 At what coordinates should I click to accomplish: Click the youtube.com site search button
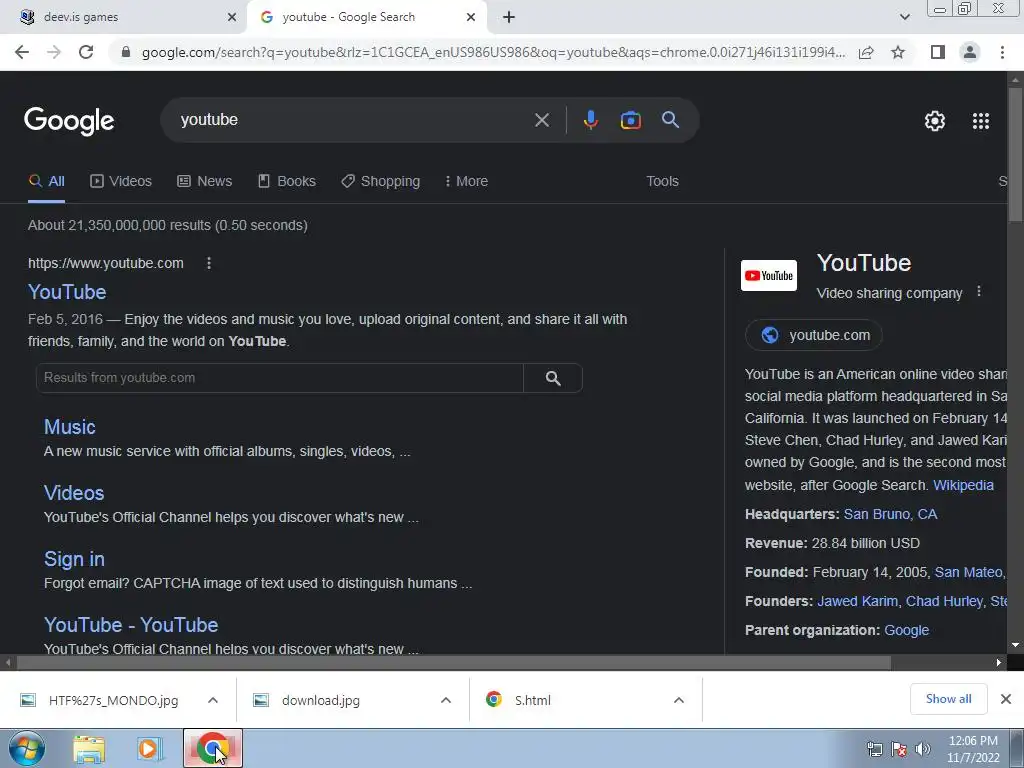click(553, 378)
